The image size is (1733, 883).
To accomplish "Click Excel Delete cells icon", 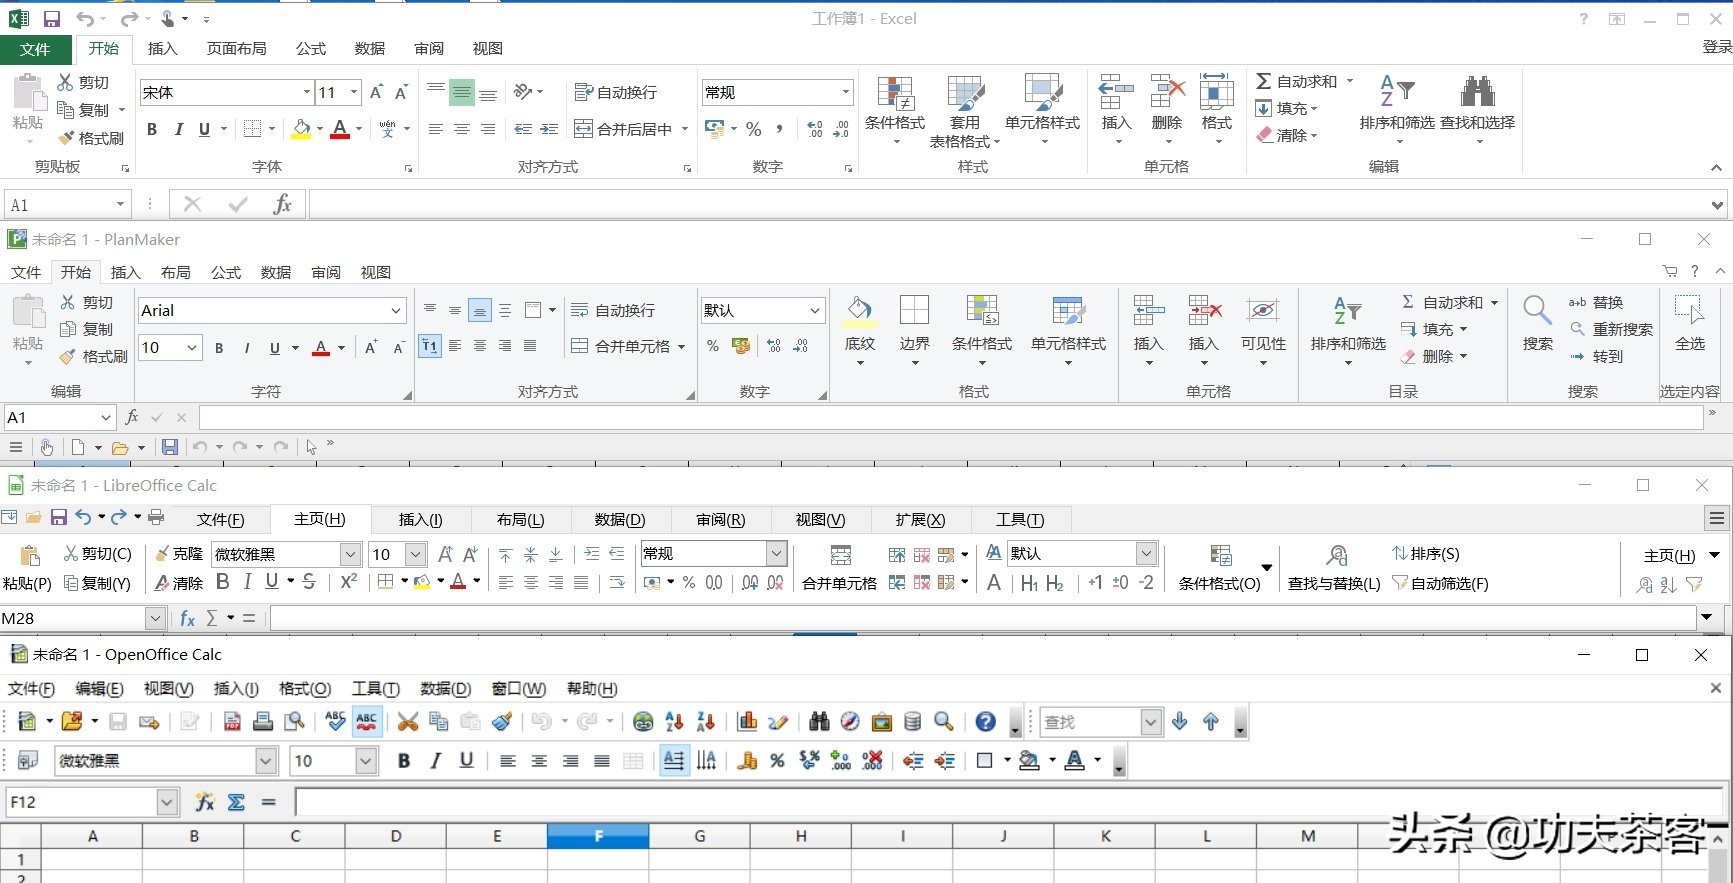I will click(1167, 92).
